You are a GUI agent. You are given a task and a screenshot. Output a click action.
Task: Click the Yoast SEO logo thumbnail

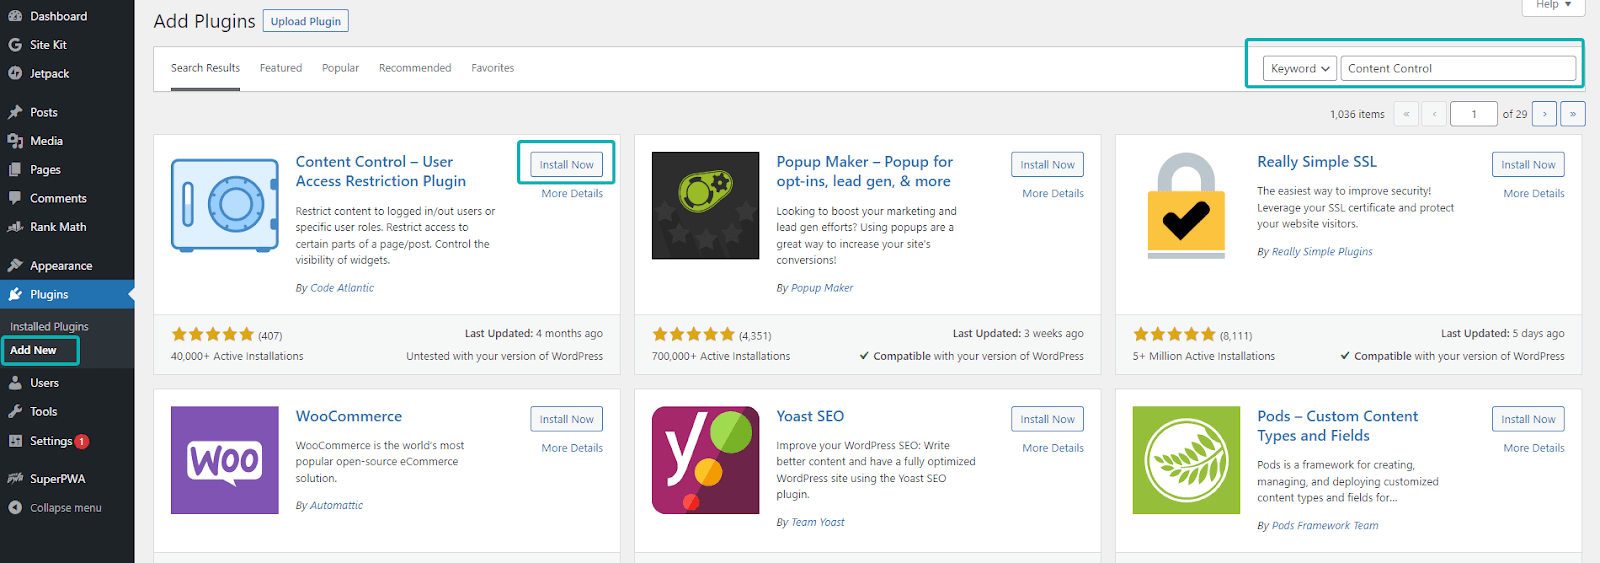pos(705,460)
